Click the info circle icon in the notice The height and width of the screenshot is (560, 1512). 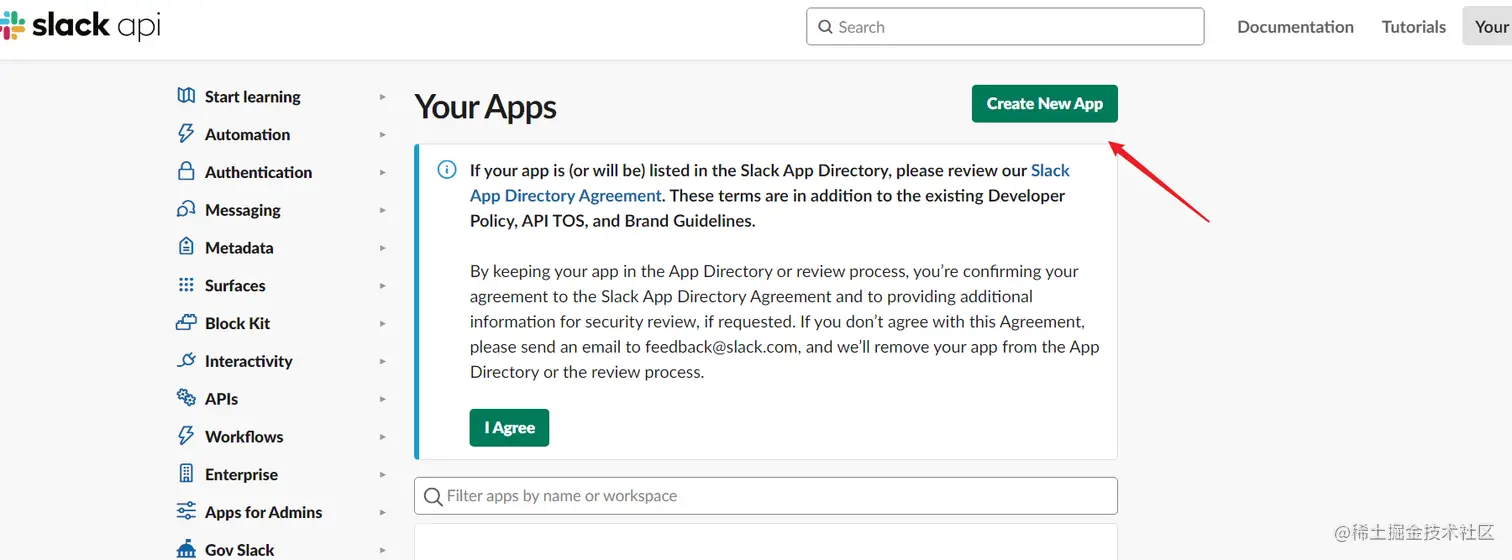pyautogui.click(x=447, y=170)
